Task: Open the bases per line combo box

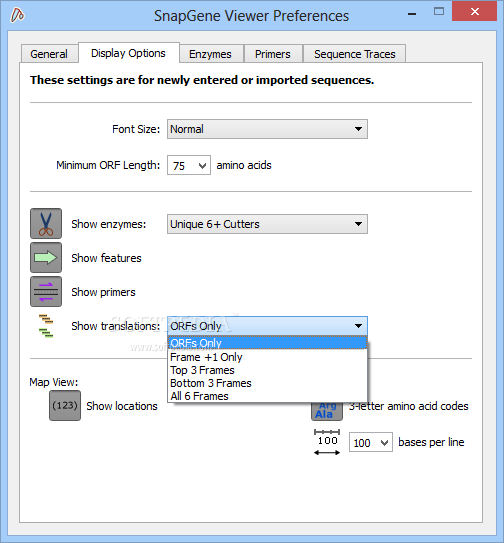Action: (x=371, y=442)
